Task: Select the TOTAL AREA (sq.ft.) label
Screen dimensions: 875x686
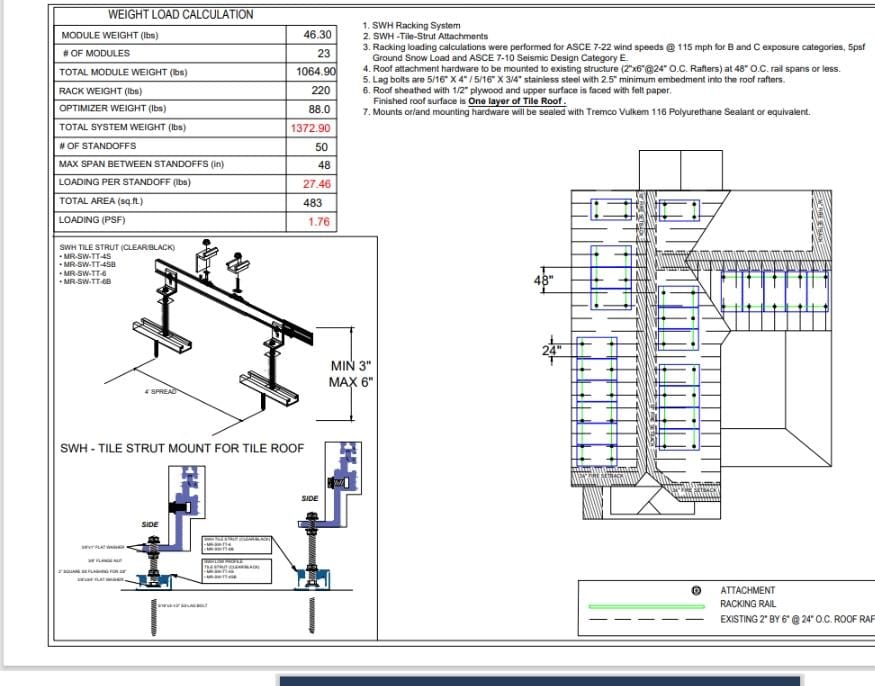Action: pyautogui.click(x=101, y=201)
